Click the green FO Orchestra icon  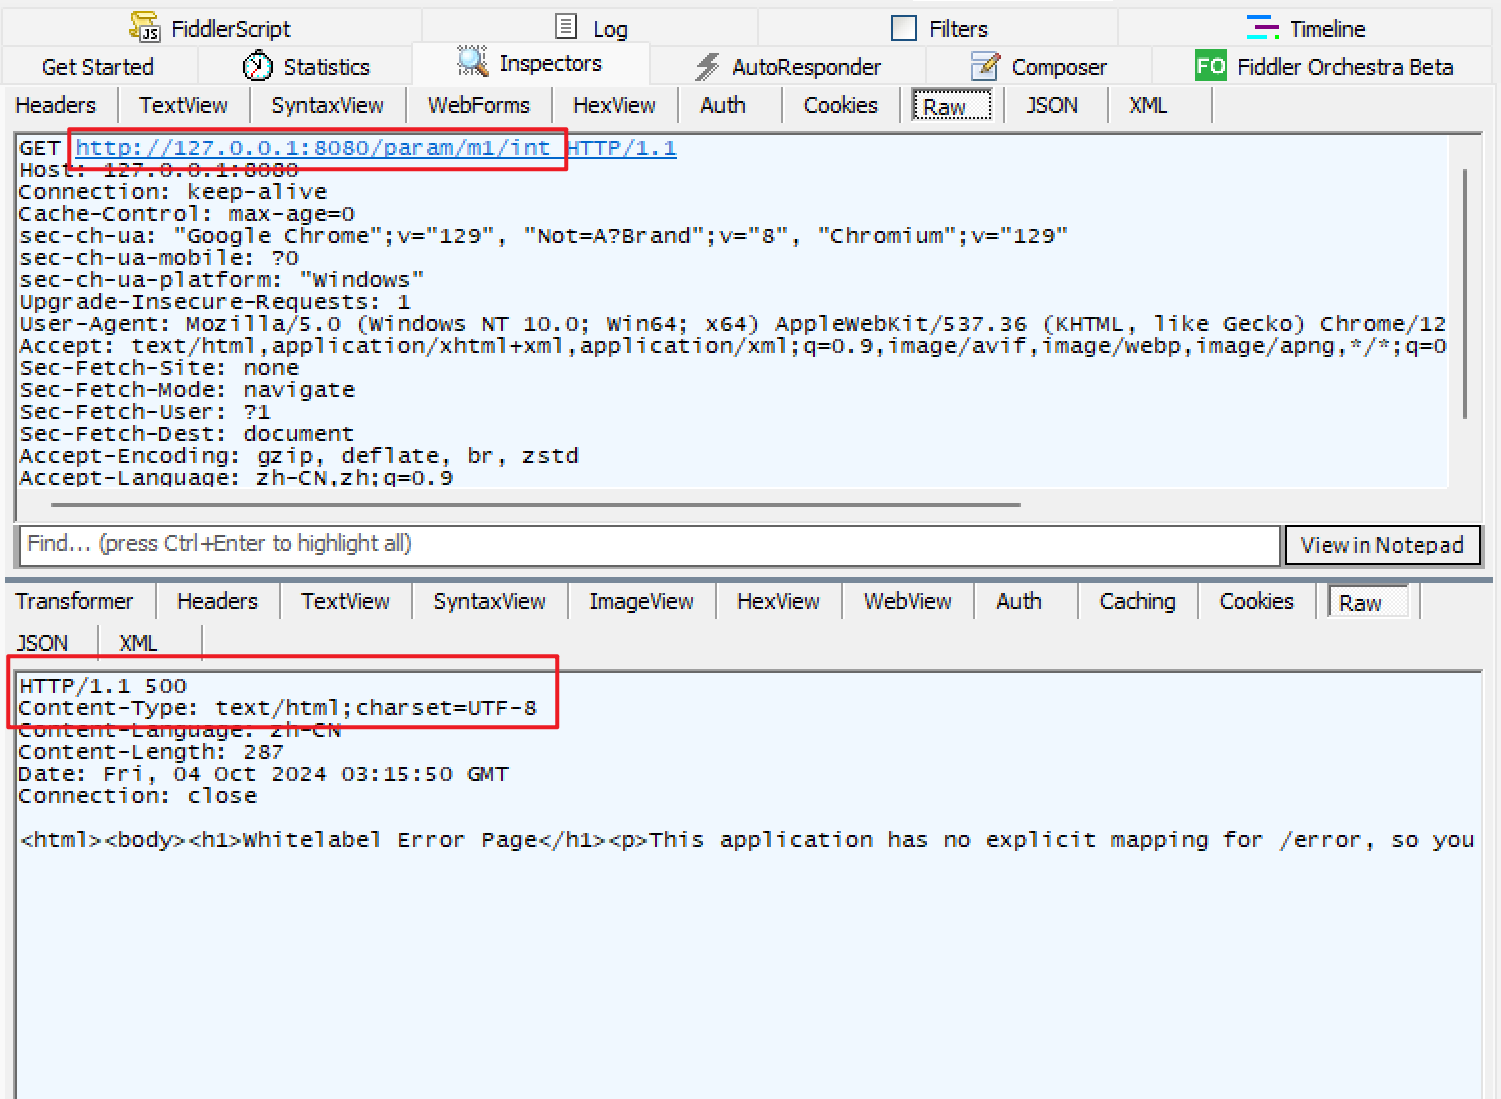[x=1211, y=66]
